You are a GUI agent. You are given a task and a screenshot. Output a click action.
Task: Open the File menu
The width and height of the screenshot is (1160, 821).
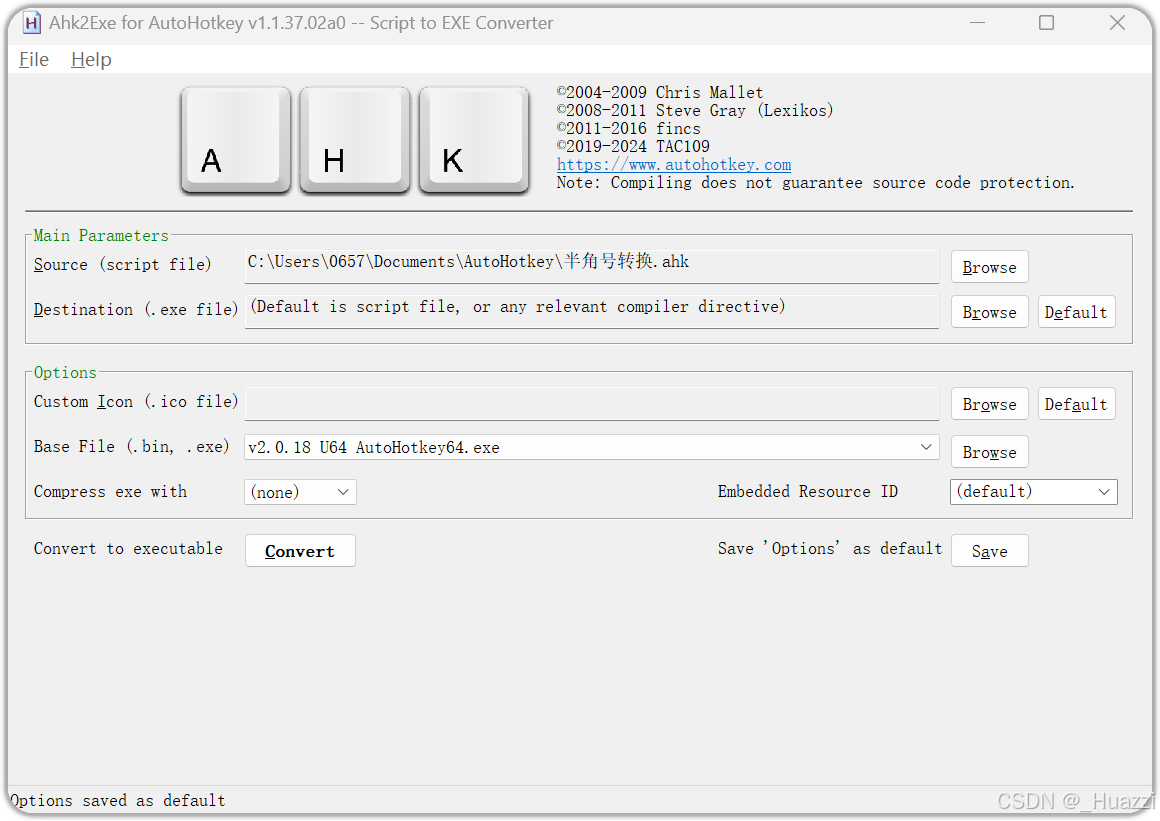click(x=34, y=59)
